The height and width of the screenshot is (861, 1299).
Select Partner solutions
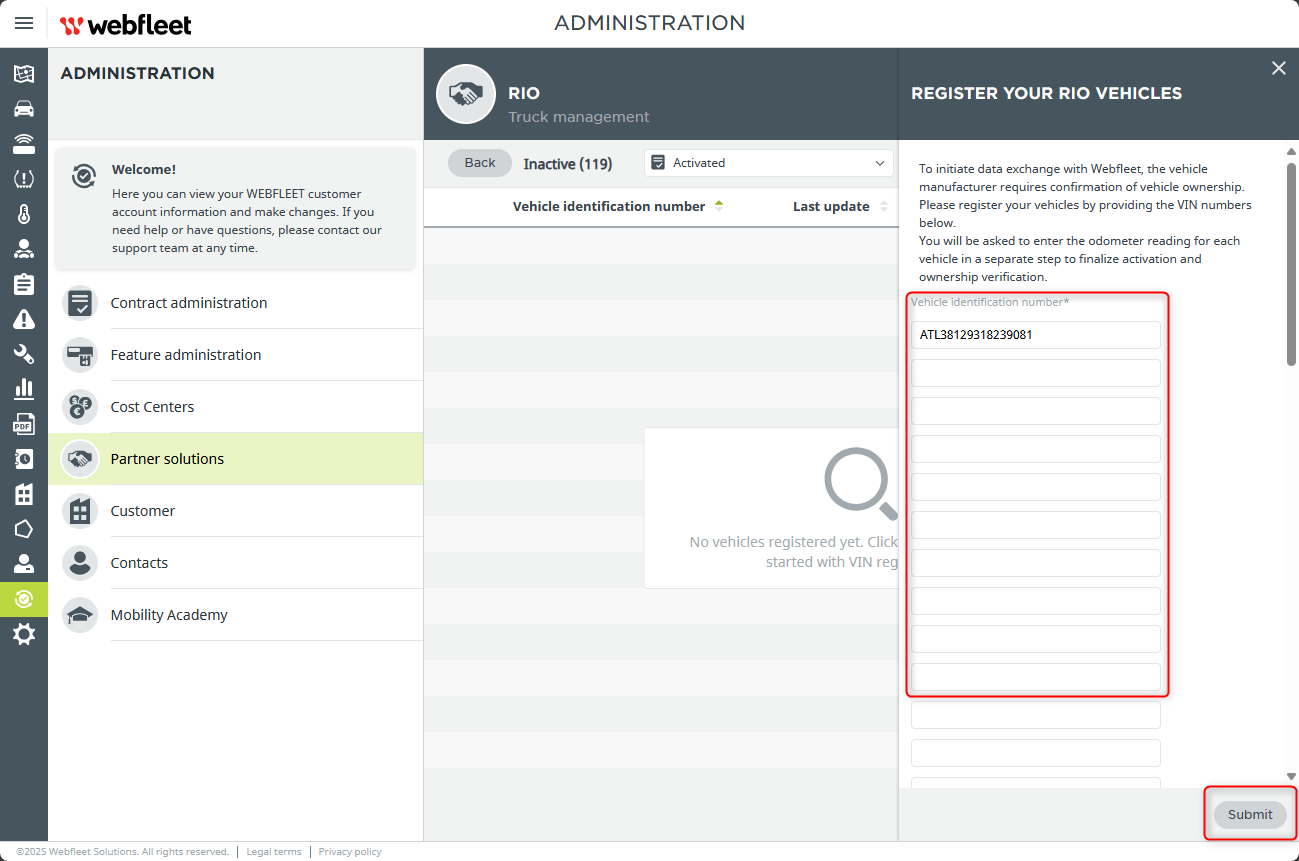tap(236, 459)
